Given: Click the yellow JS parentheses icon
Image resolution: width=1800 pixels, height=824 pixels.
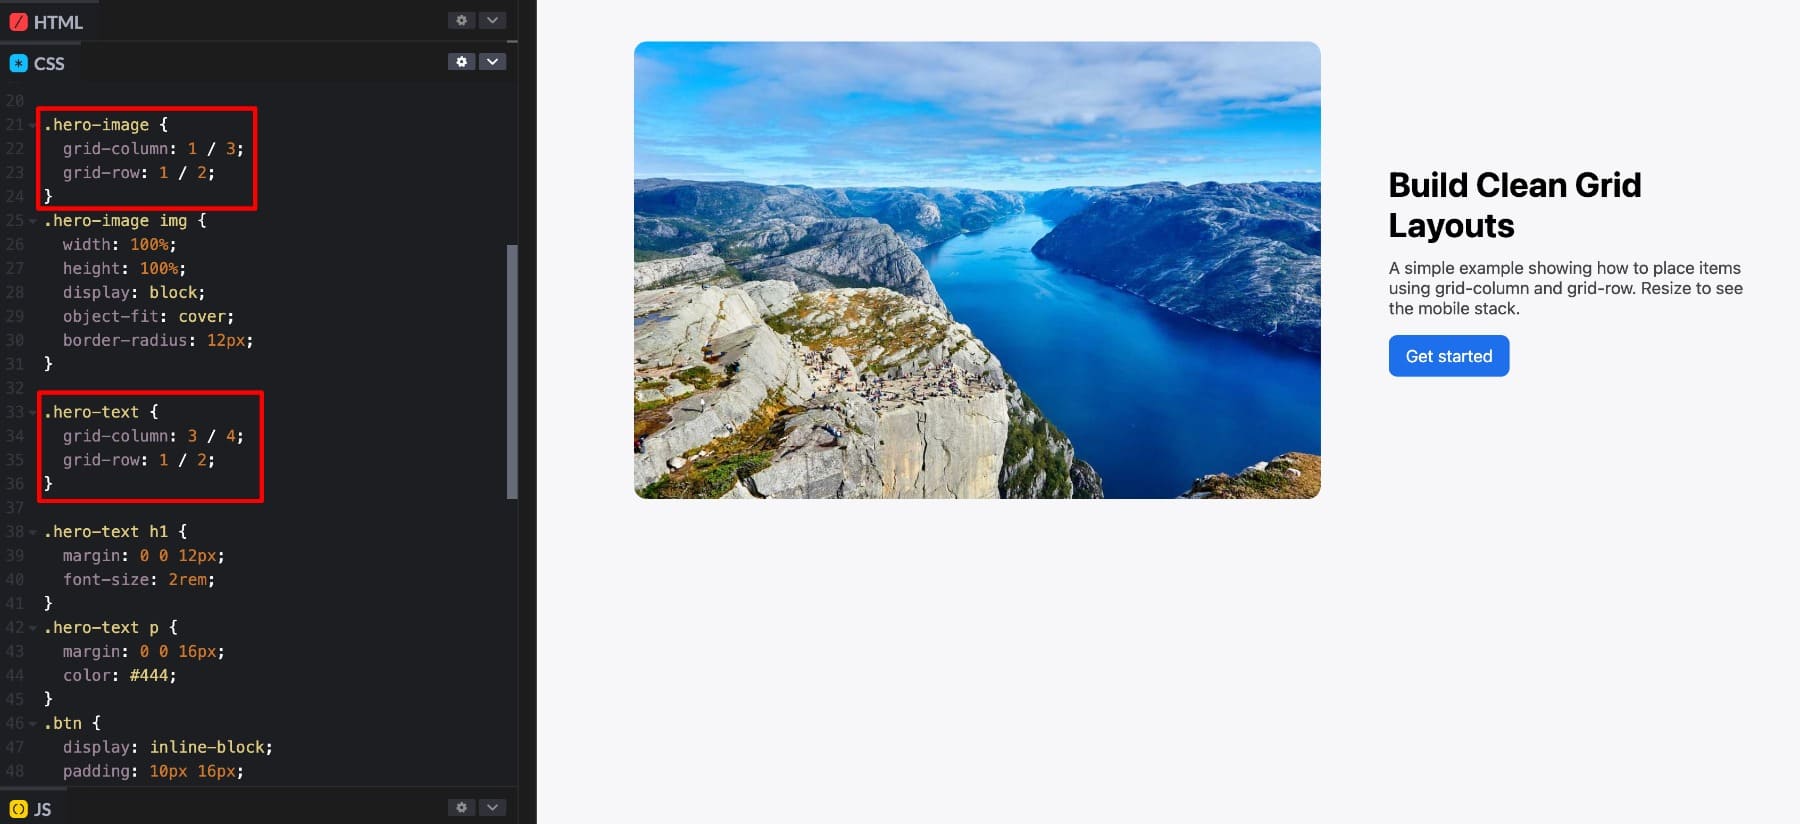Looking at the screenshot, I should click(18, 809).
